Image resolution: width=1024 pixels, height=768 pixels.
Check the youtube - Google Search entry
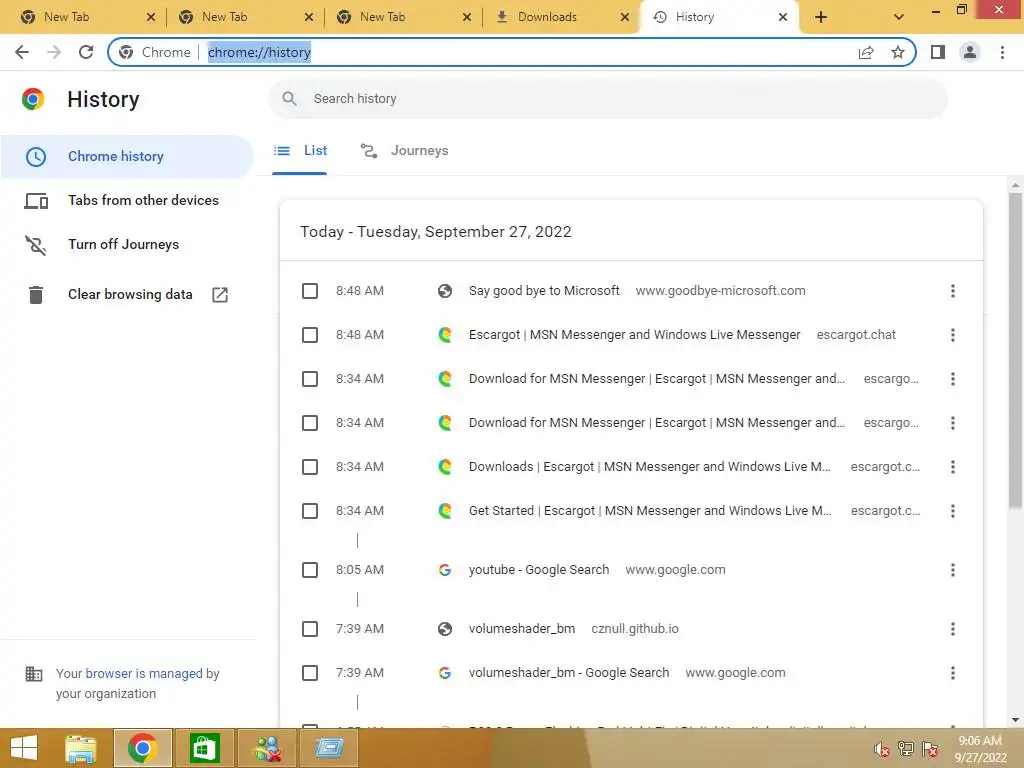click(x=310, y=570)
